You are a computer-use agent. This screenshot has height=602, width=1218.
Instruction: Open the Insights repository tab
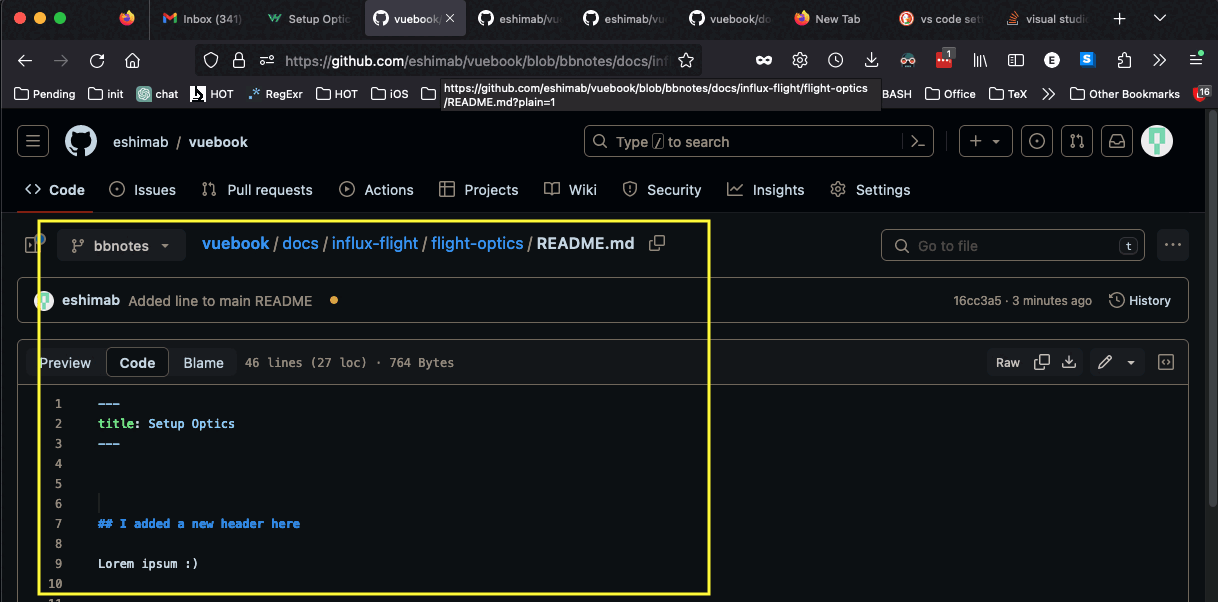pos(766,190)
